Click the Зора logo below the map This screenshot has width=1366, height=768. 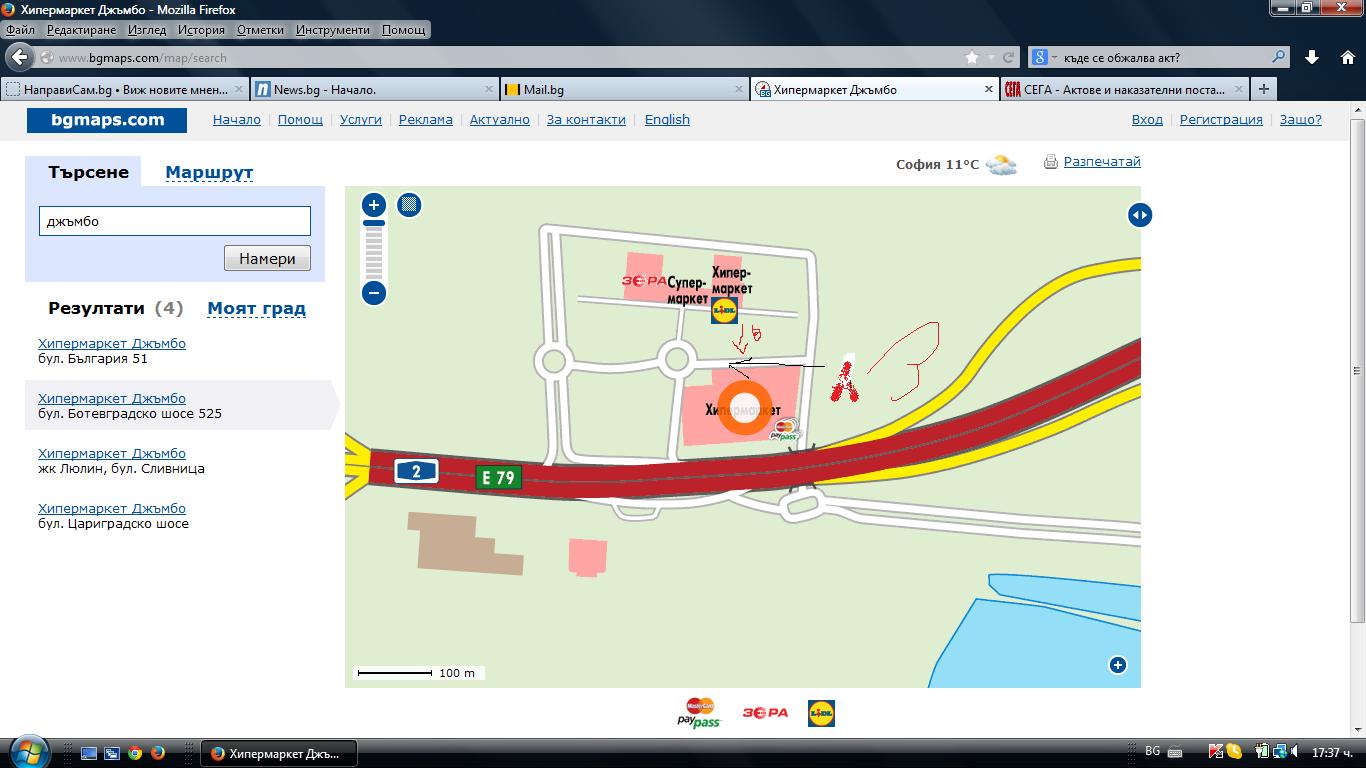765,713
